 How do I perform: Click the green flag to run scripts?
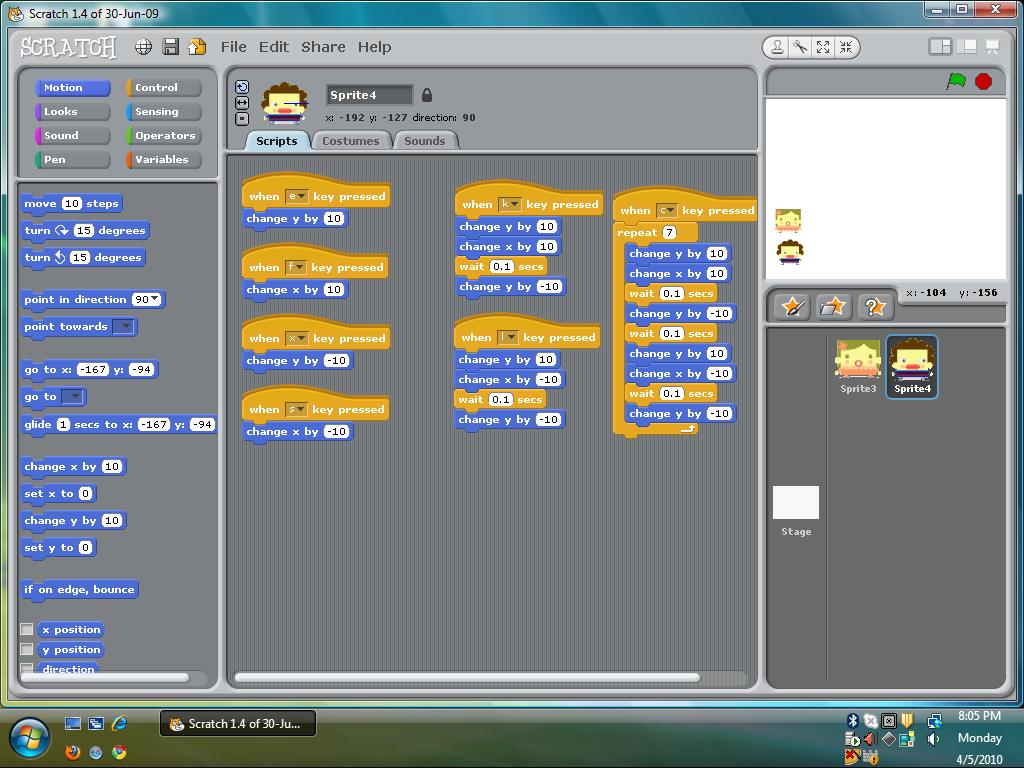[957, 81]
